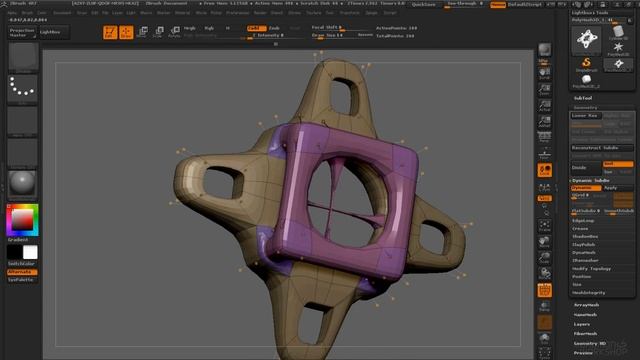640x360 pixels.
Task: Toggle the Persp perspective icon
Action: click(x=544, y=137)
